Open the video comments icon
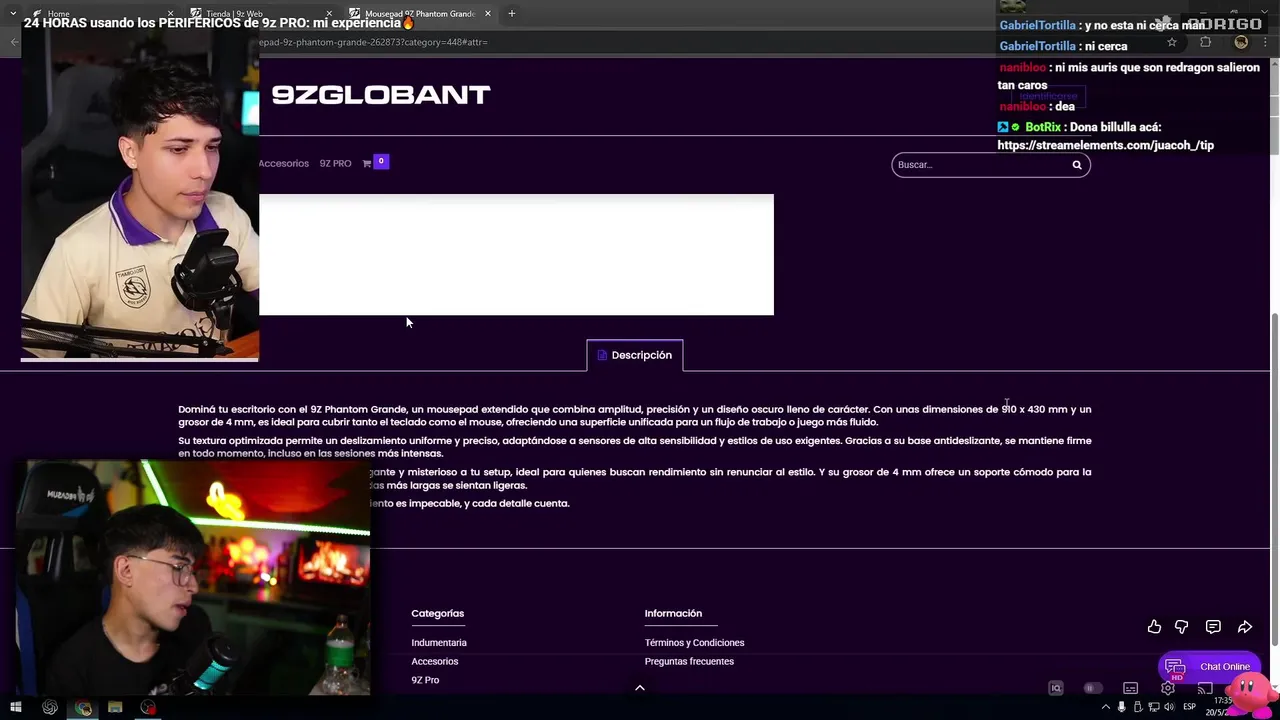 [1213, 627]
